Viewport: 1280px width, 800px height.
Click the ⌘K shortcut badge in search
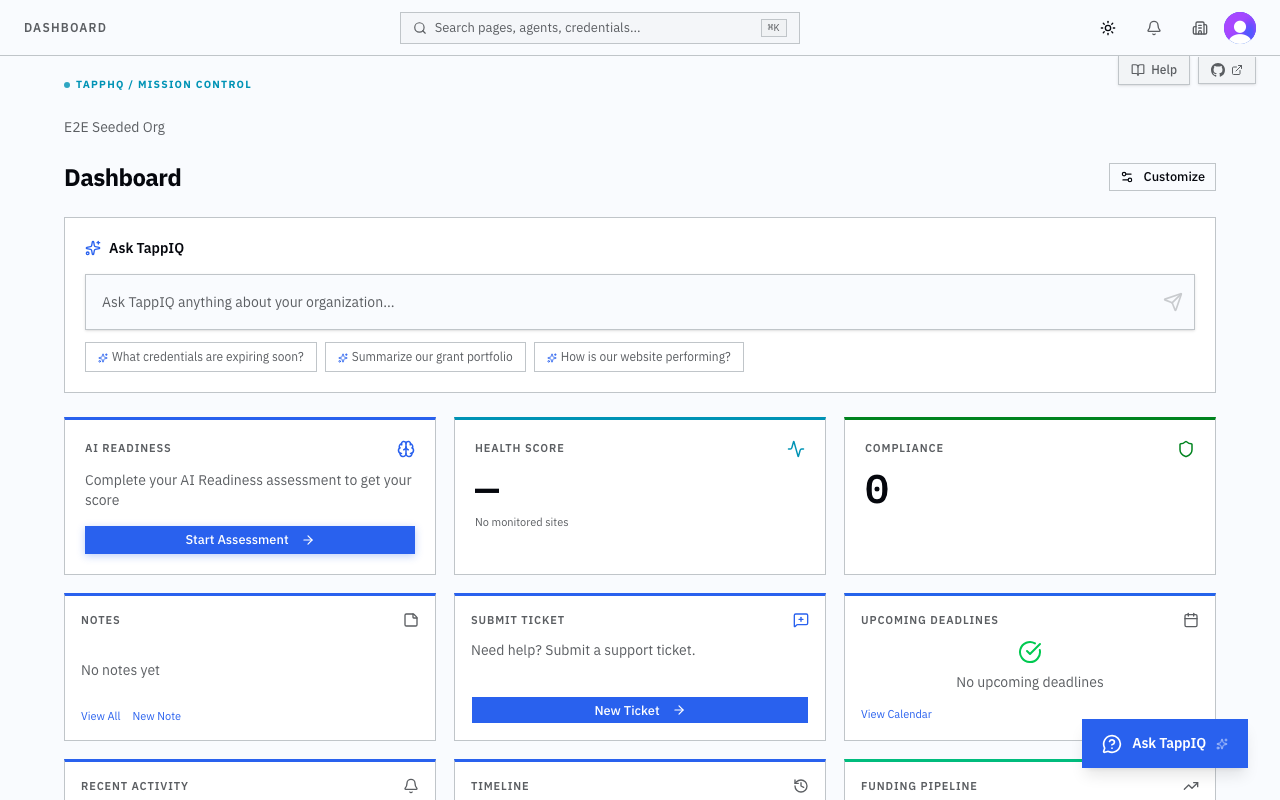click(773, 28)
